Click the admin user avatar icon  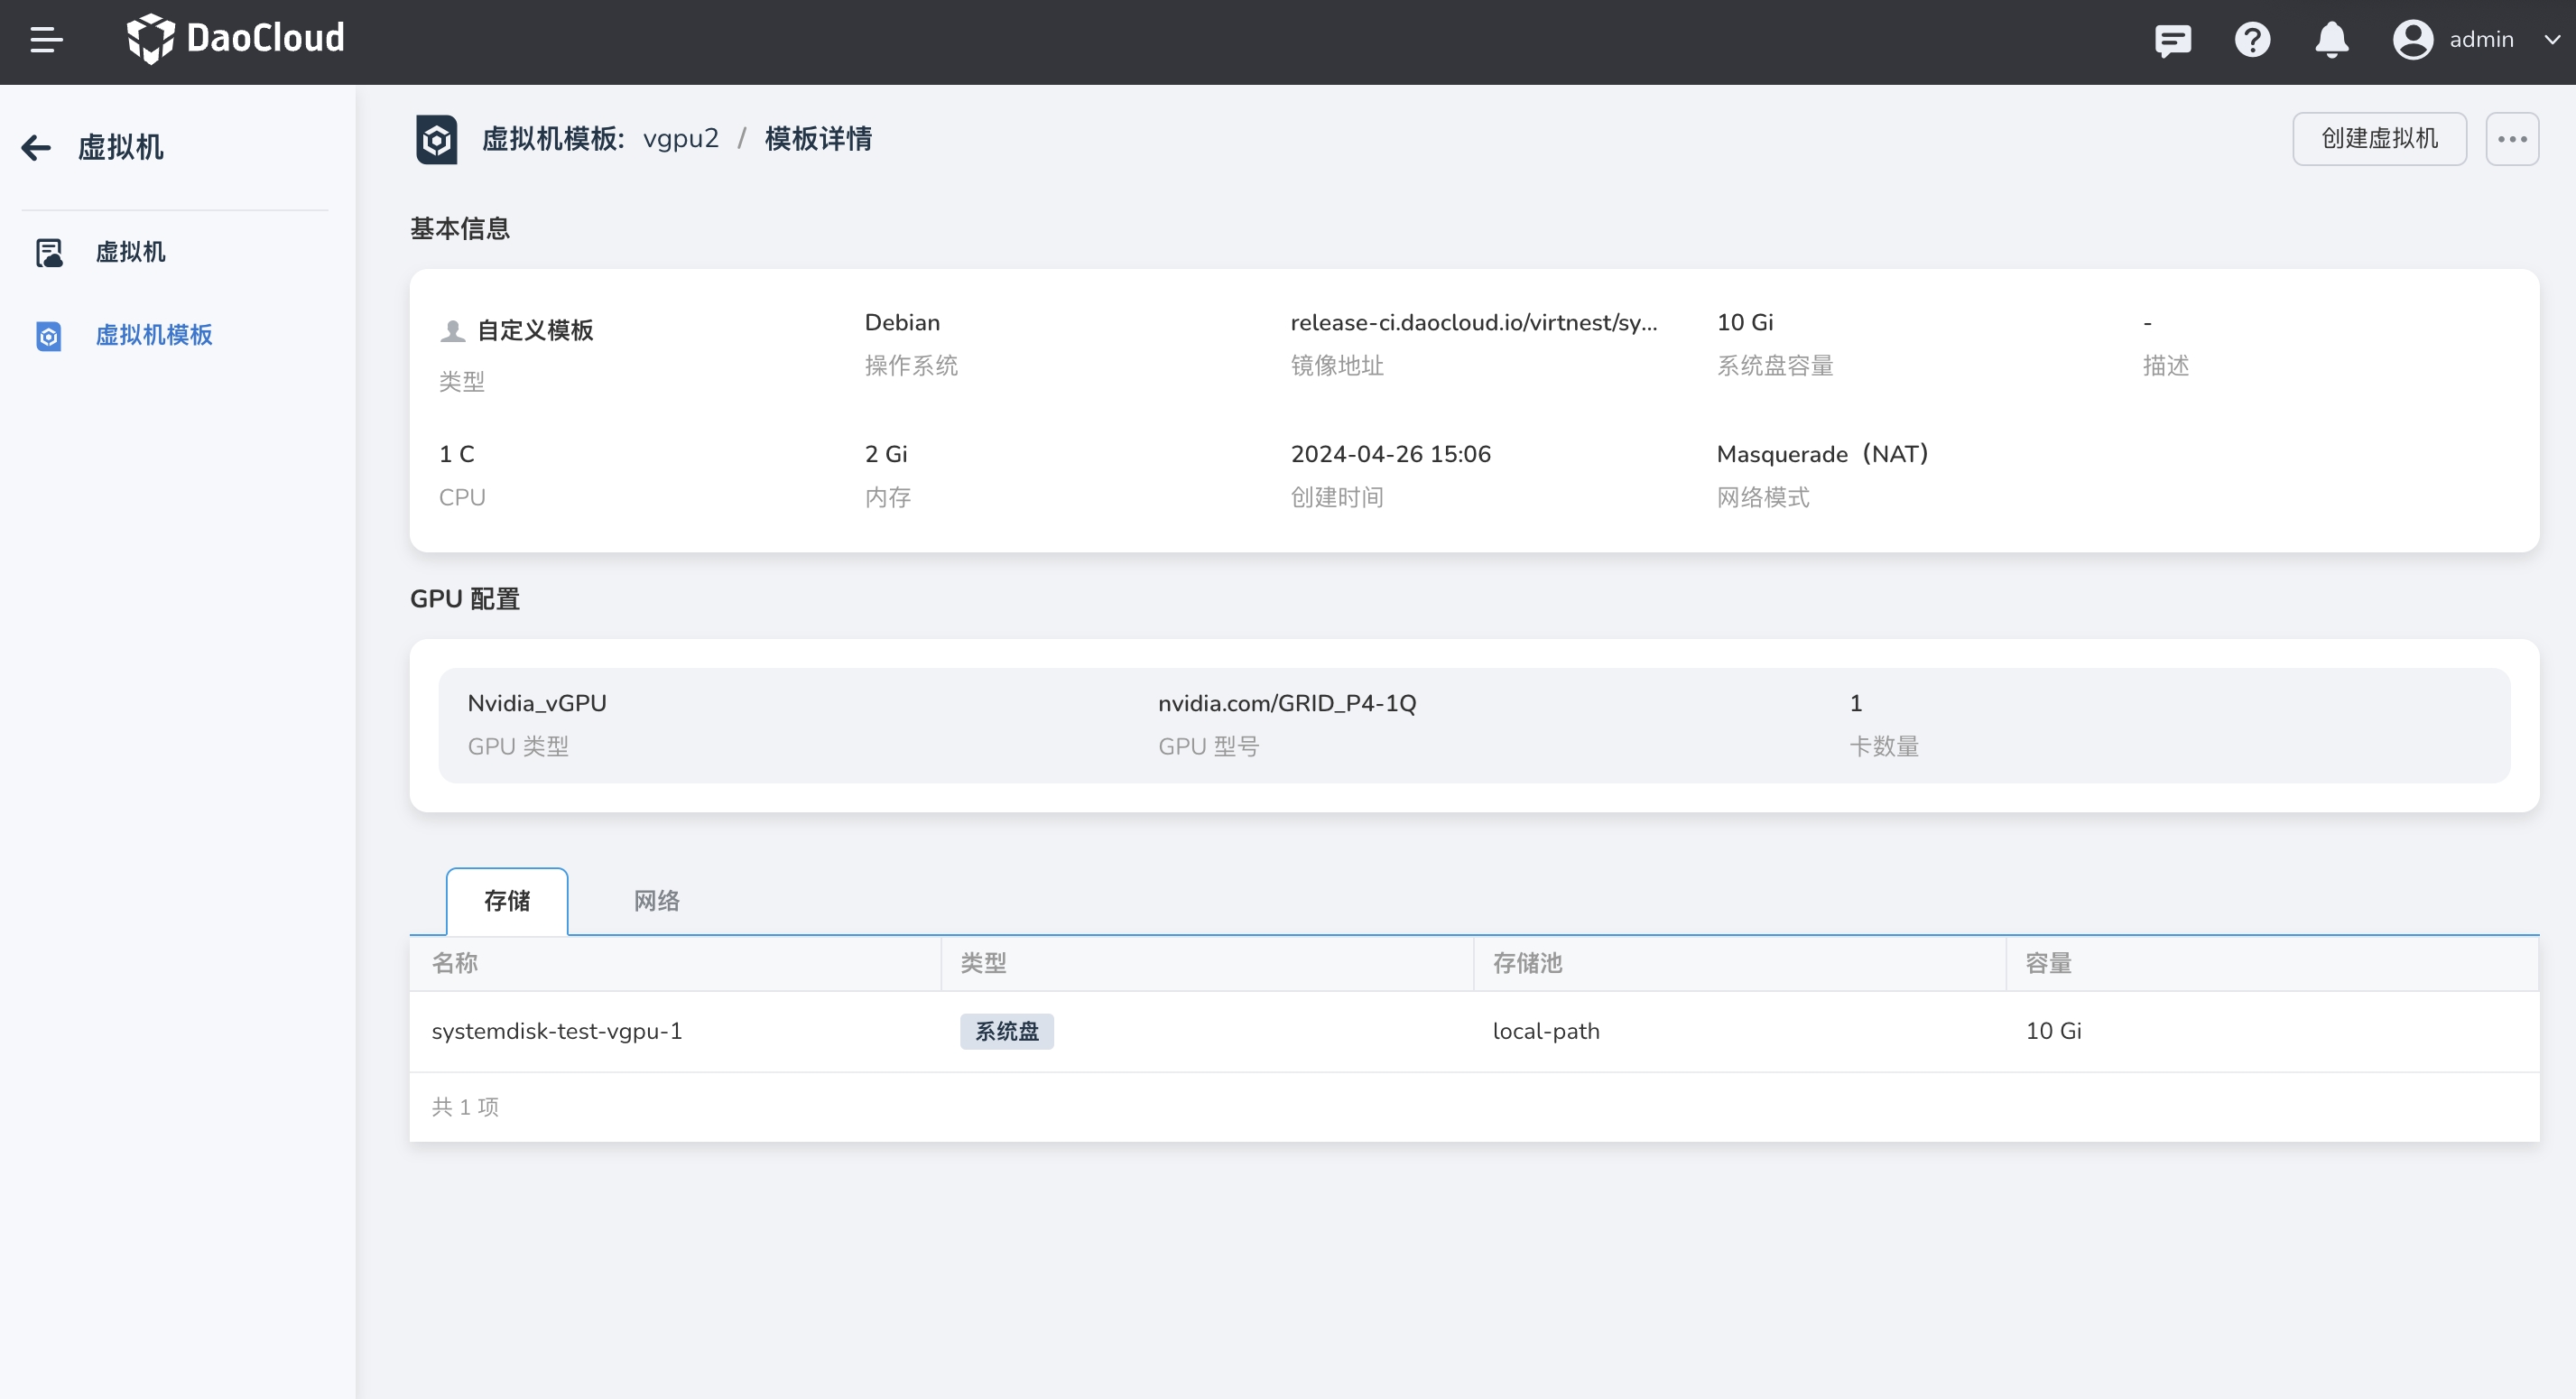(x=2412, y=40)
